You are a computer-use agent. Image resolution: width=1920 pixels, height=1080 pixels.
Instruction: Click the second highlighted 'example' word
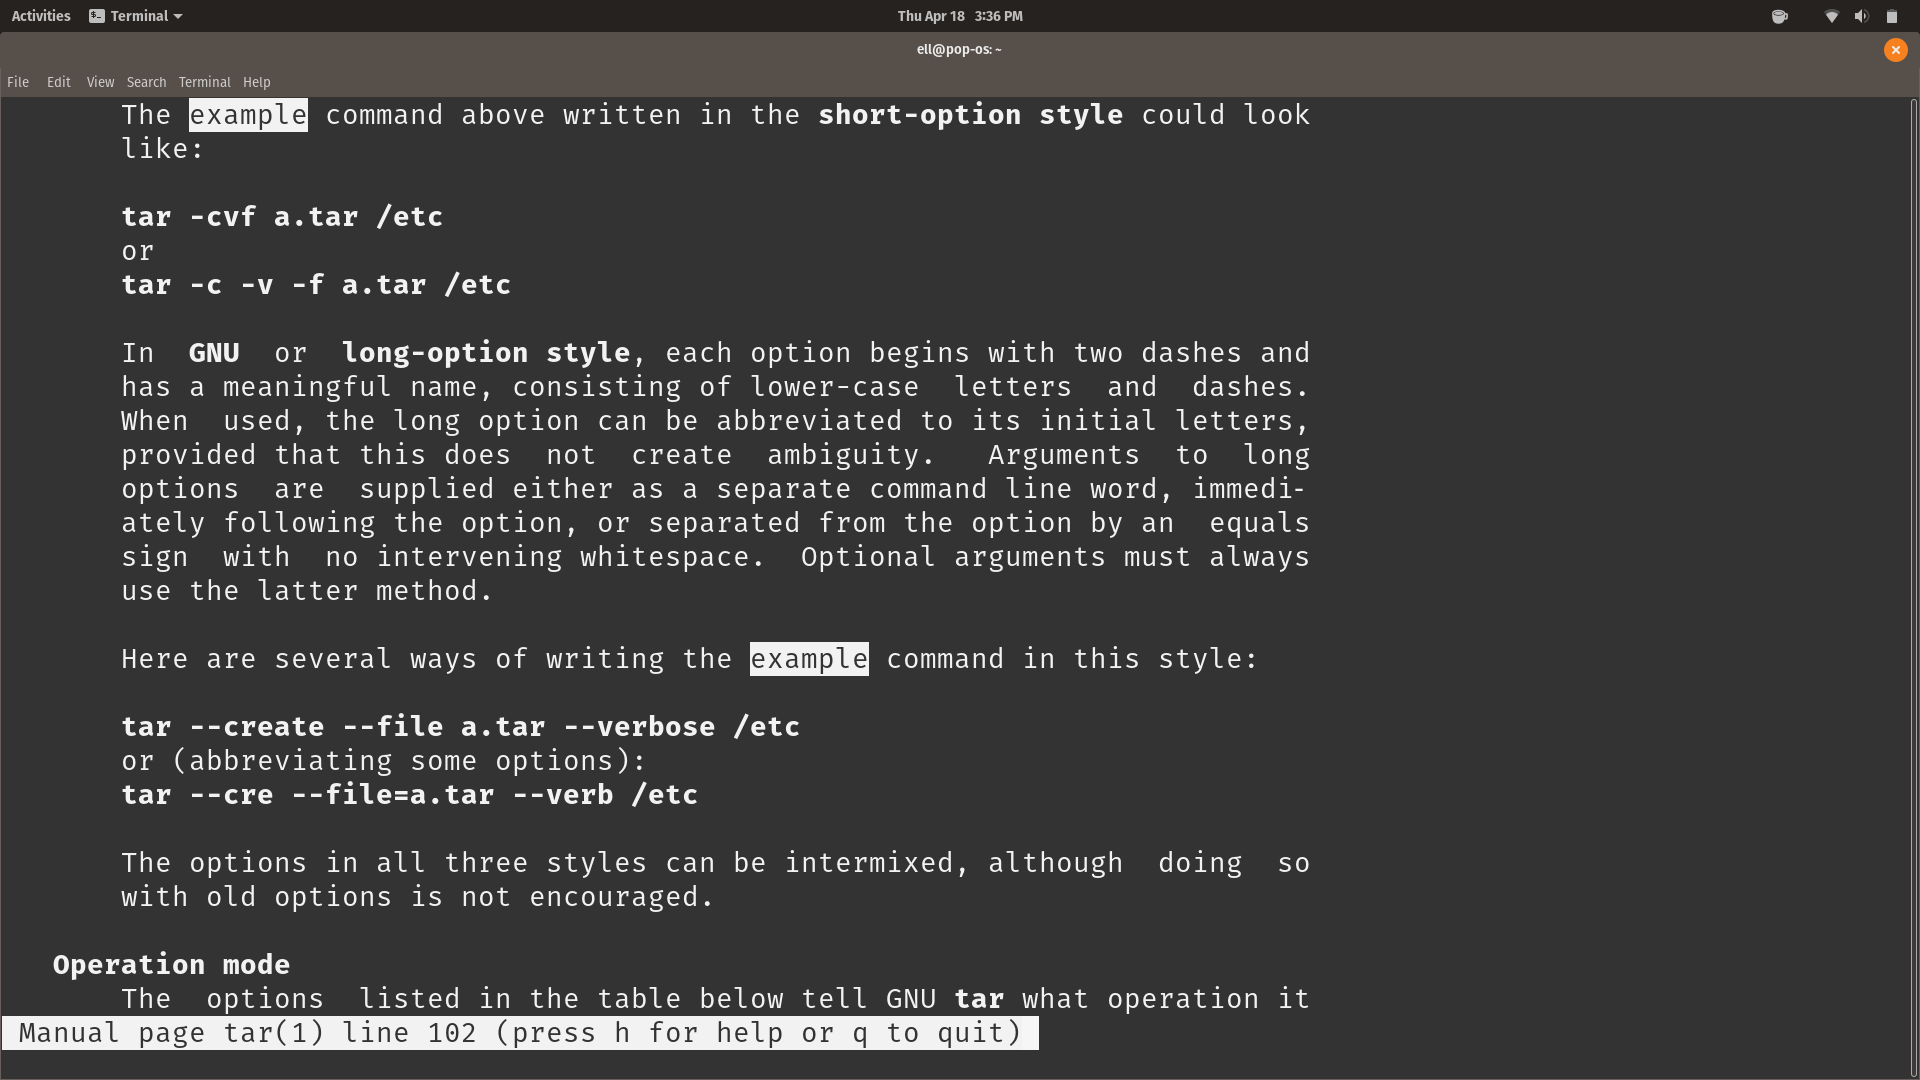click(808, 659)
